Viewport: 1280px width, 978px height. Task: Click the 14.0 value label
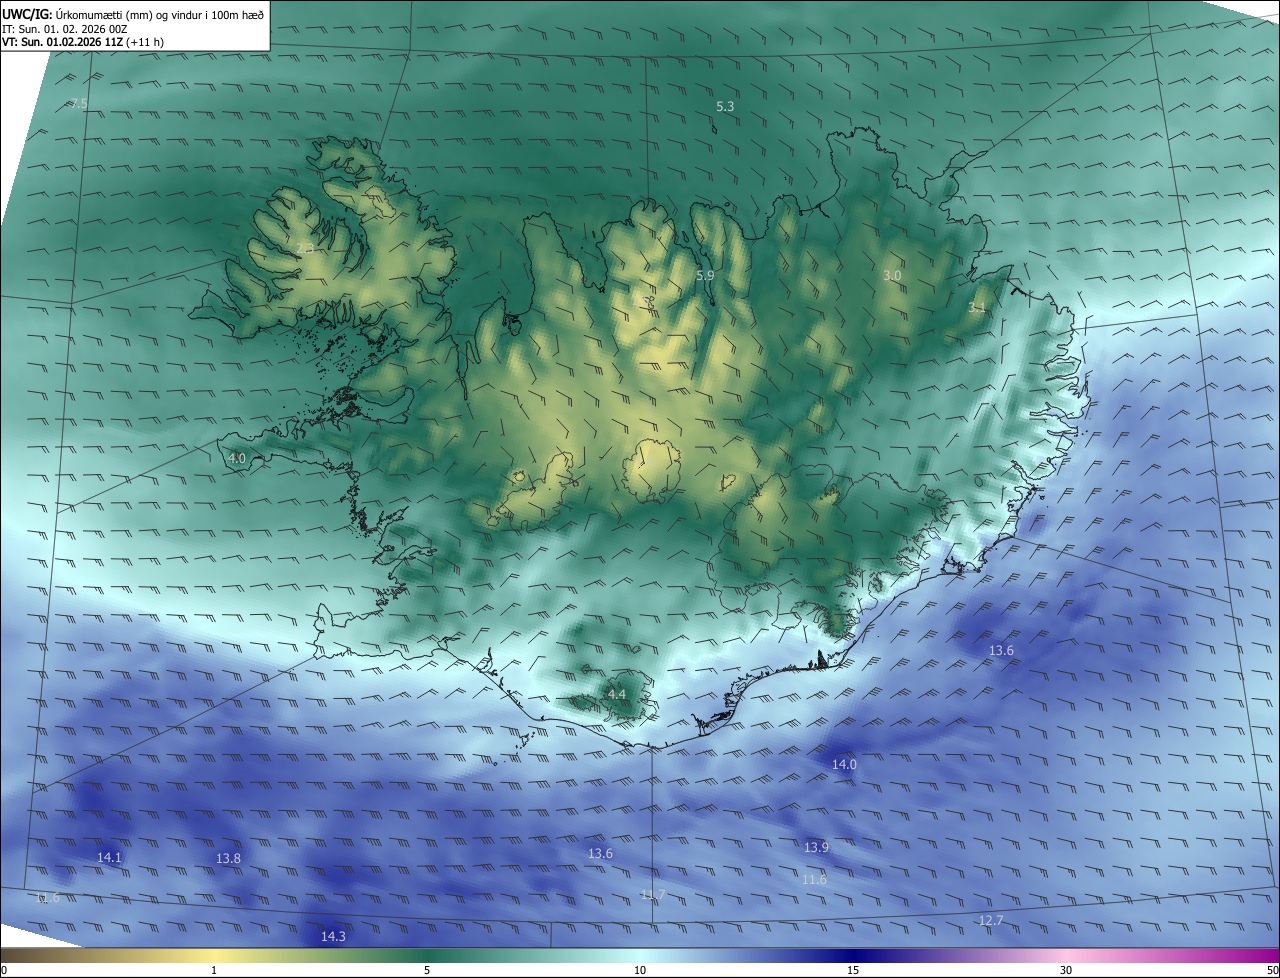coord(845,764)
